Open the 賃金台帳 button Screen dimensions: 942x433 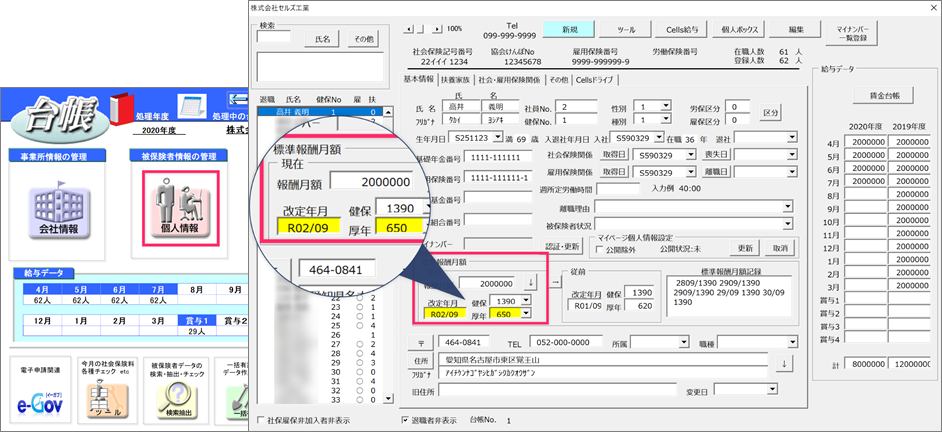883,95
